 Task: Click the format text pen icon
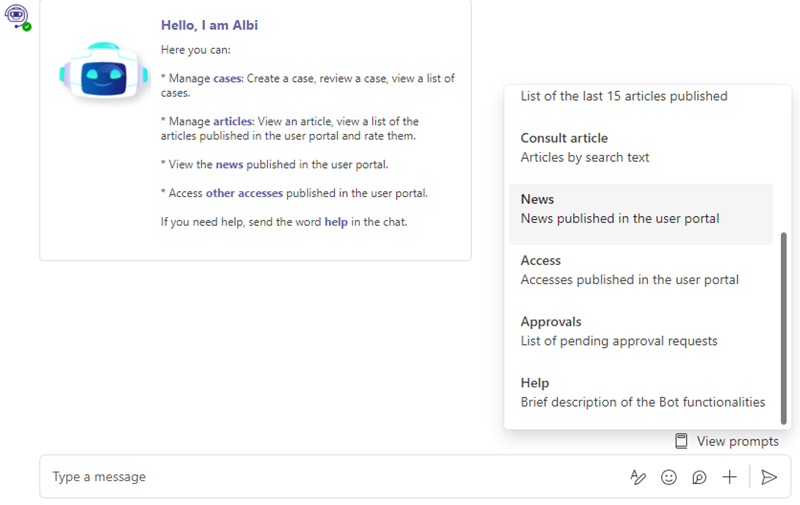pos(638,477)
